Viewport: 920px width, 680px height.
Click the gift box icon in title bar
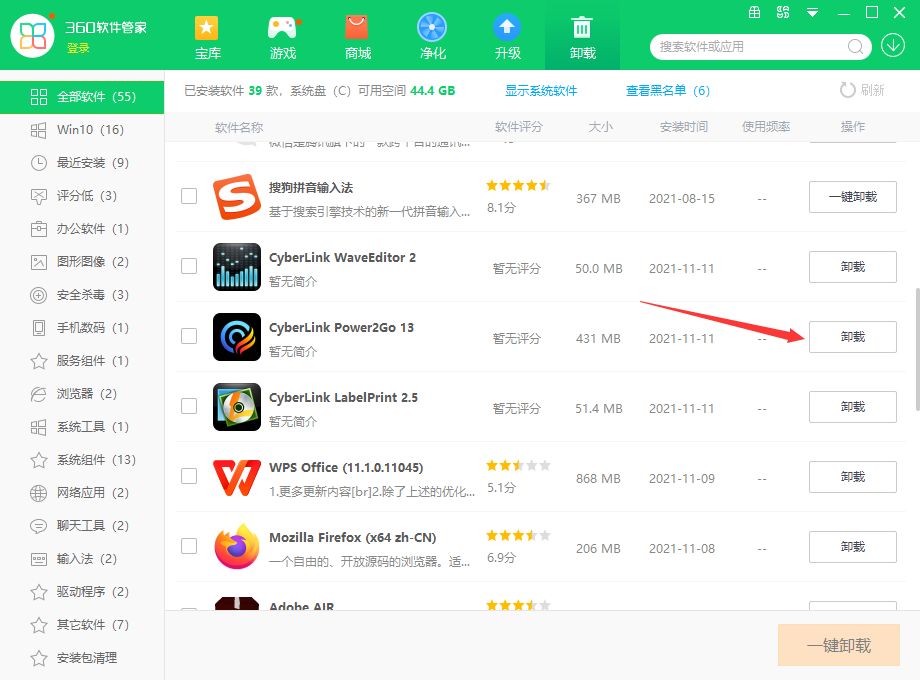coord(755,12)
